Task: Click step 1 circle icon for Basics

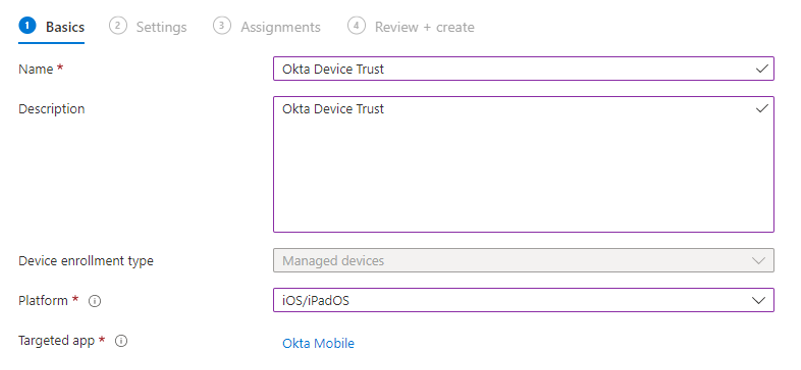Action: (x=27, y=26)
